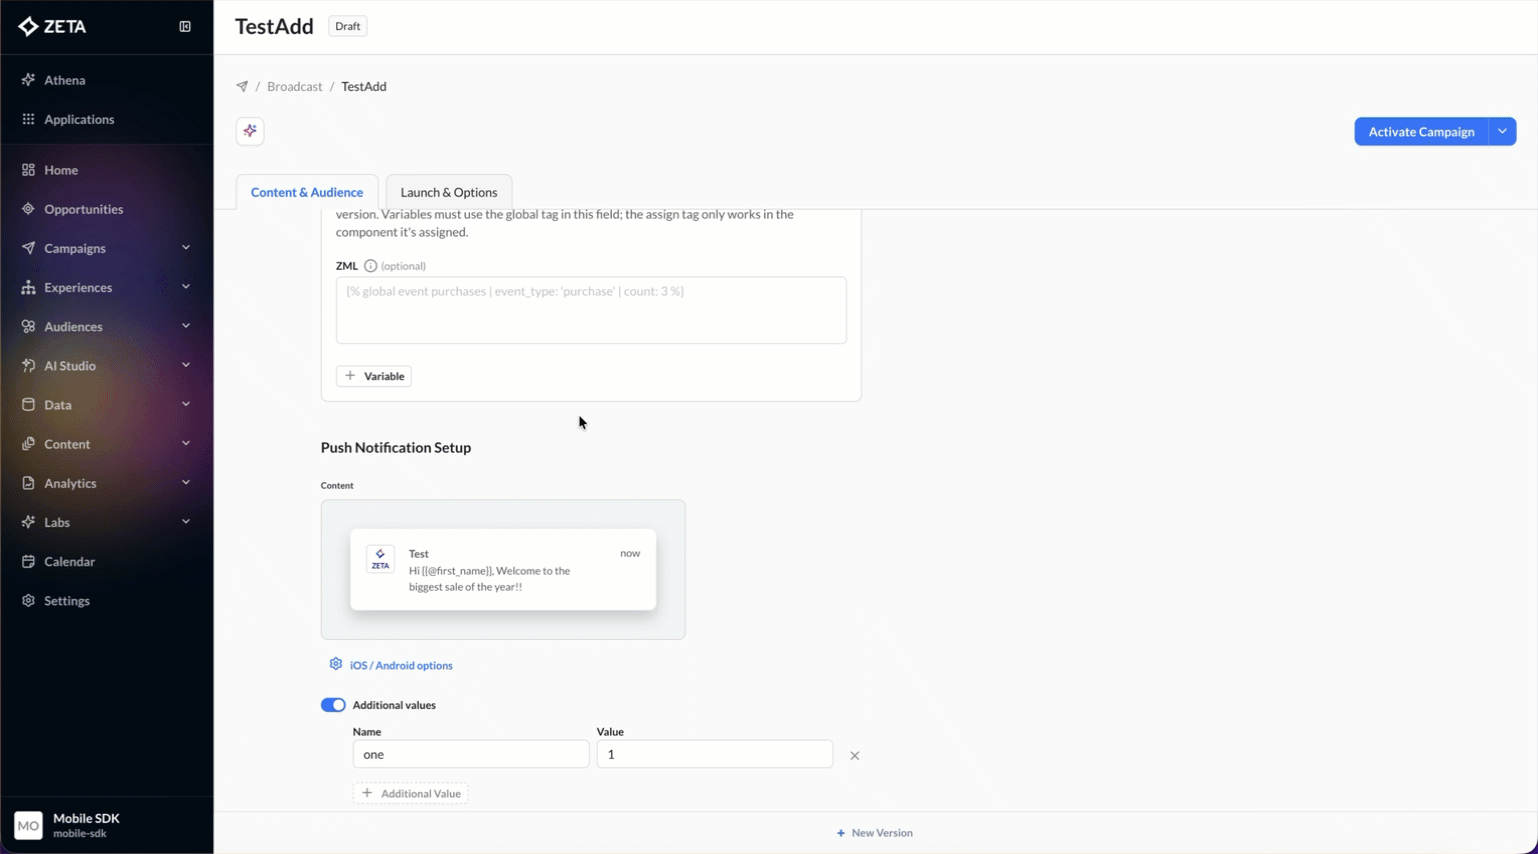The image size is (1538, 854).
Task: Click Experiences hierarchy icon
Action: click(x=28, y=287)
